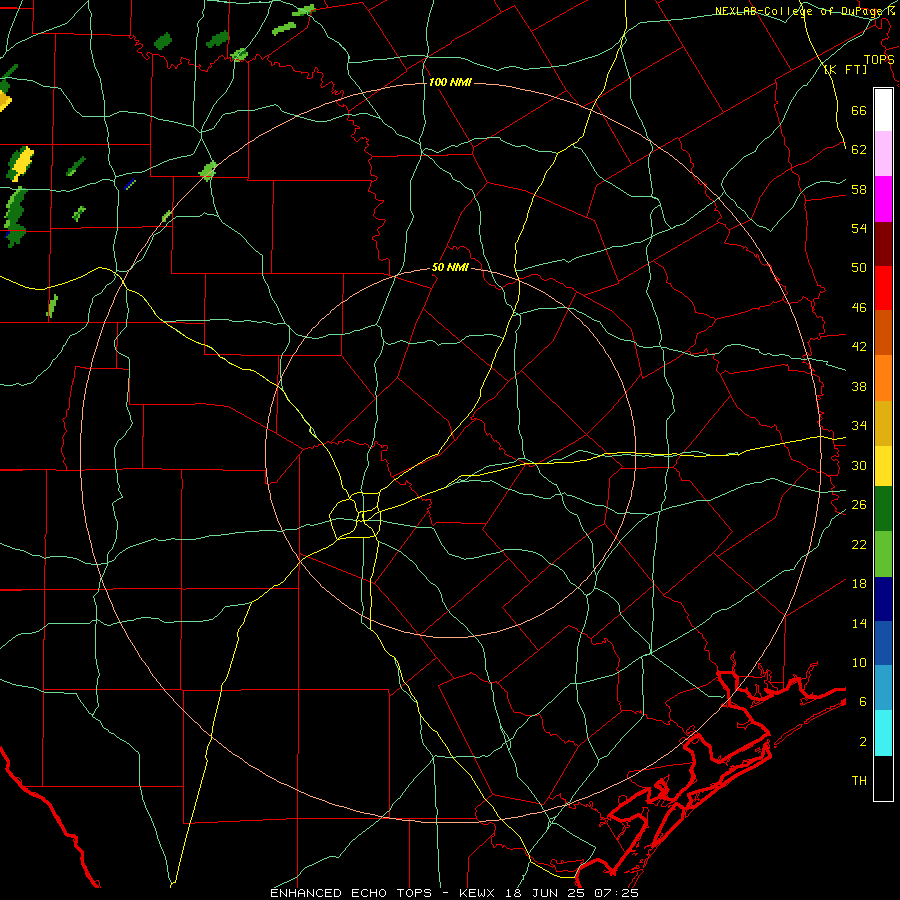
Task: Click the '2' legend value
Action: pos(863,742)
